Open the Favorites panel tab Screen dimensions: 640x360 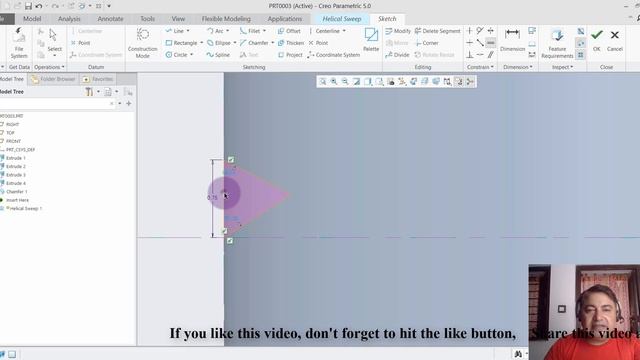click(98, 79)
